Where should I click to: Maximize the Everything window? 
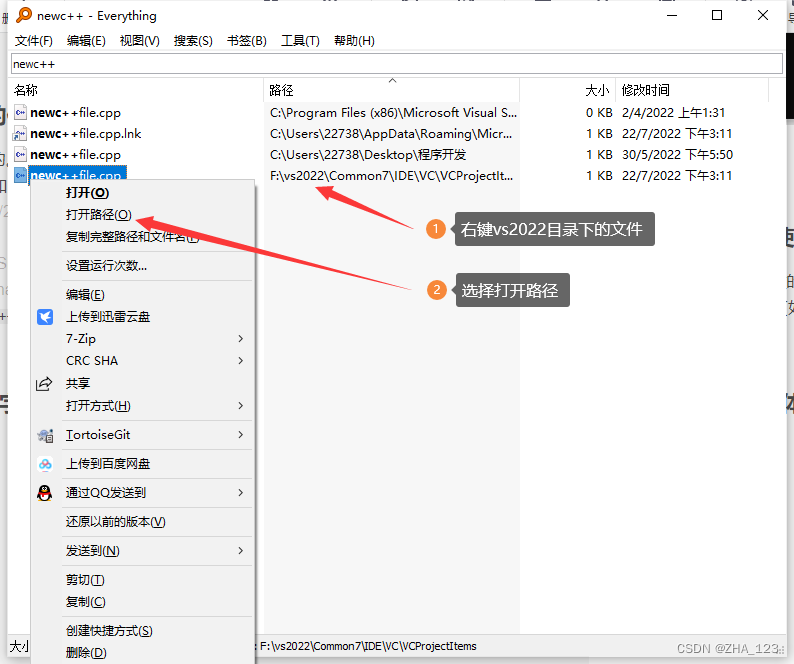point(717,15)
